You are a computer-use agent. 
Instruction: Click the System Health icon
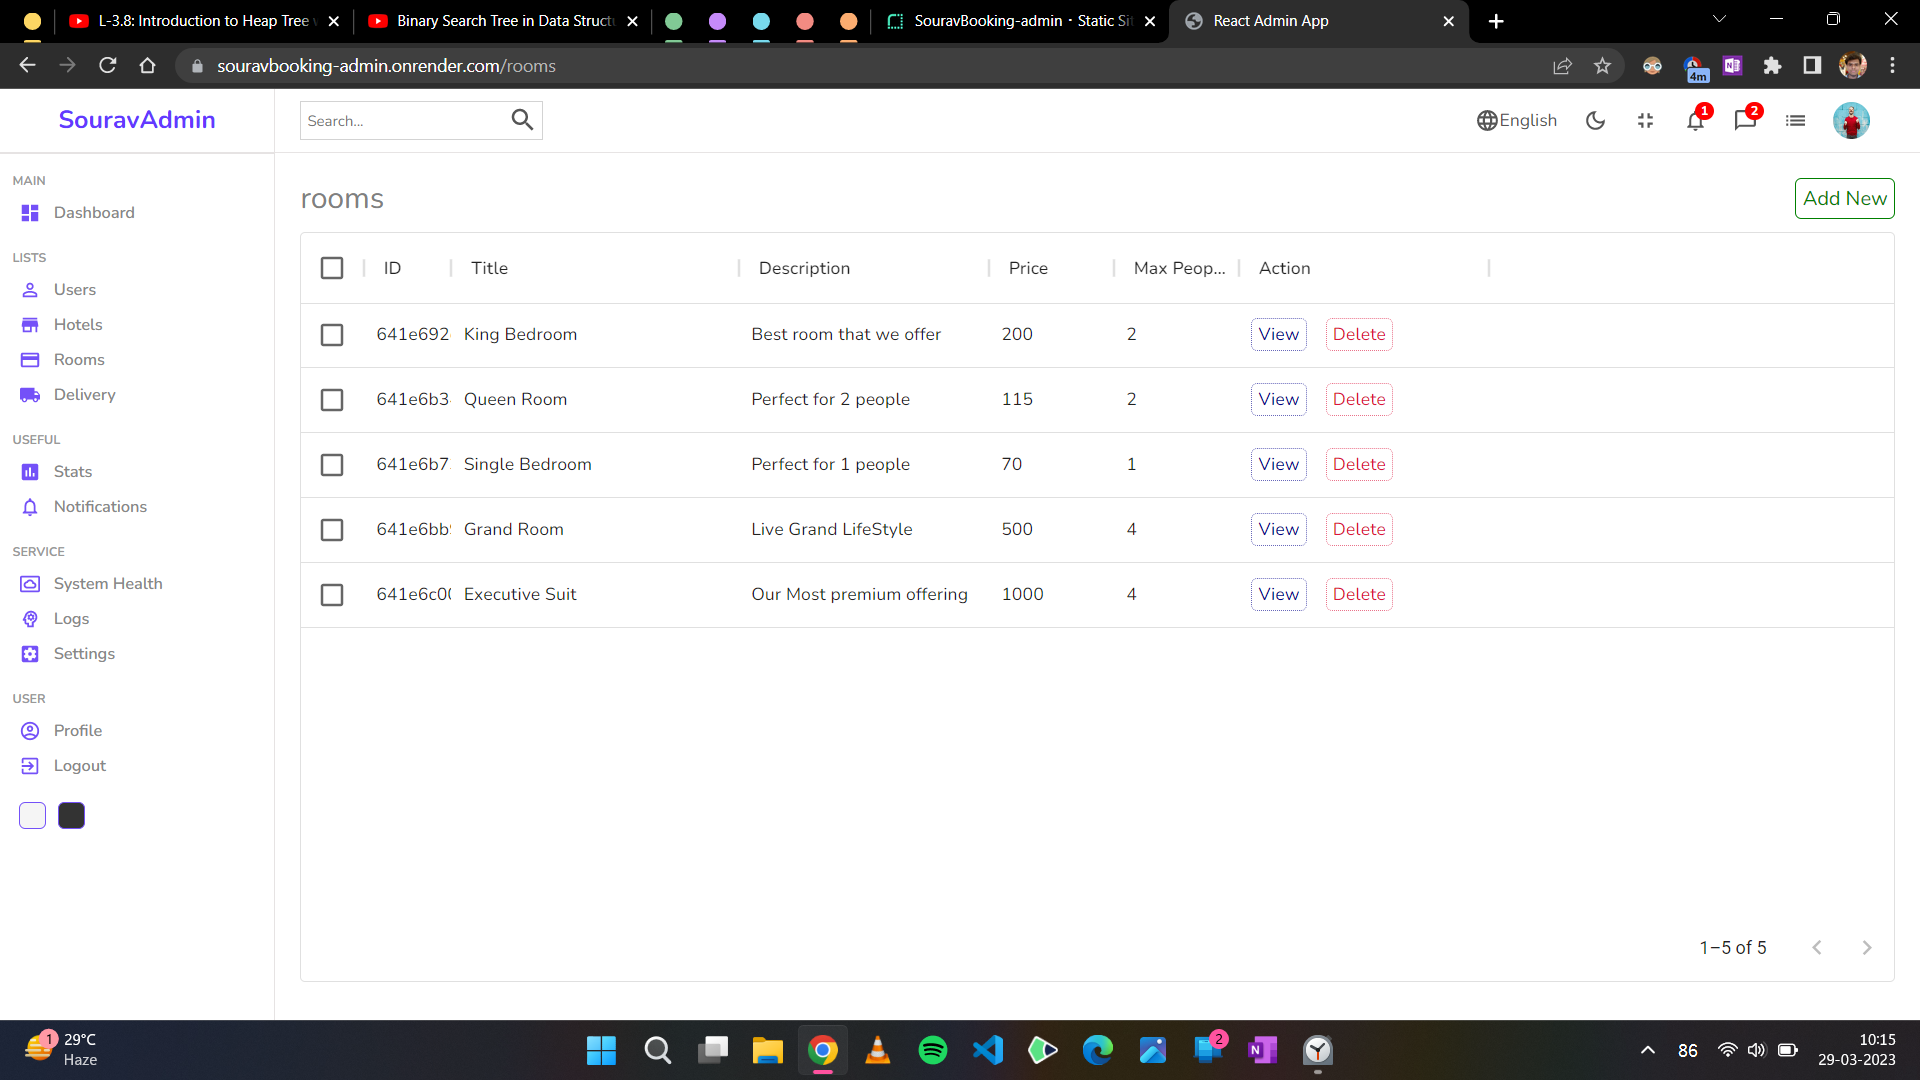pyautogui.click(x=30, y=584)
